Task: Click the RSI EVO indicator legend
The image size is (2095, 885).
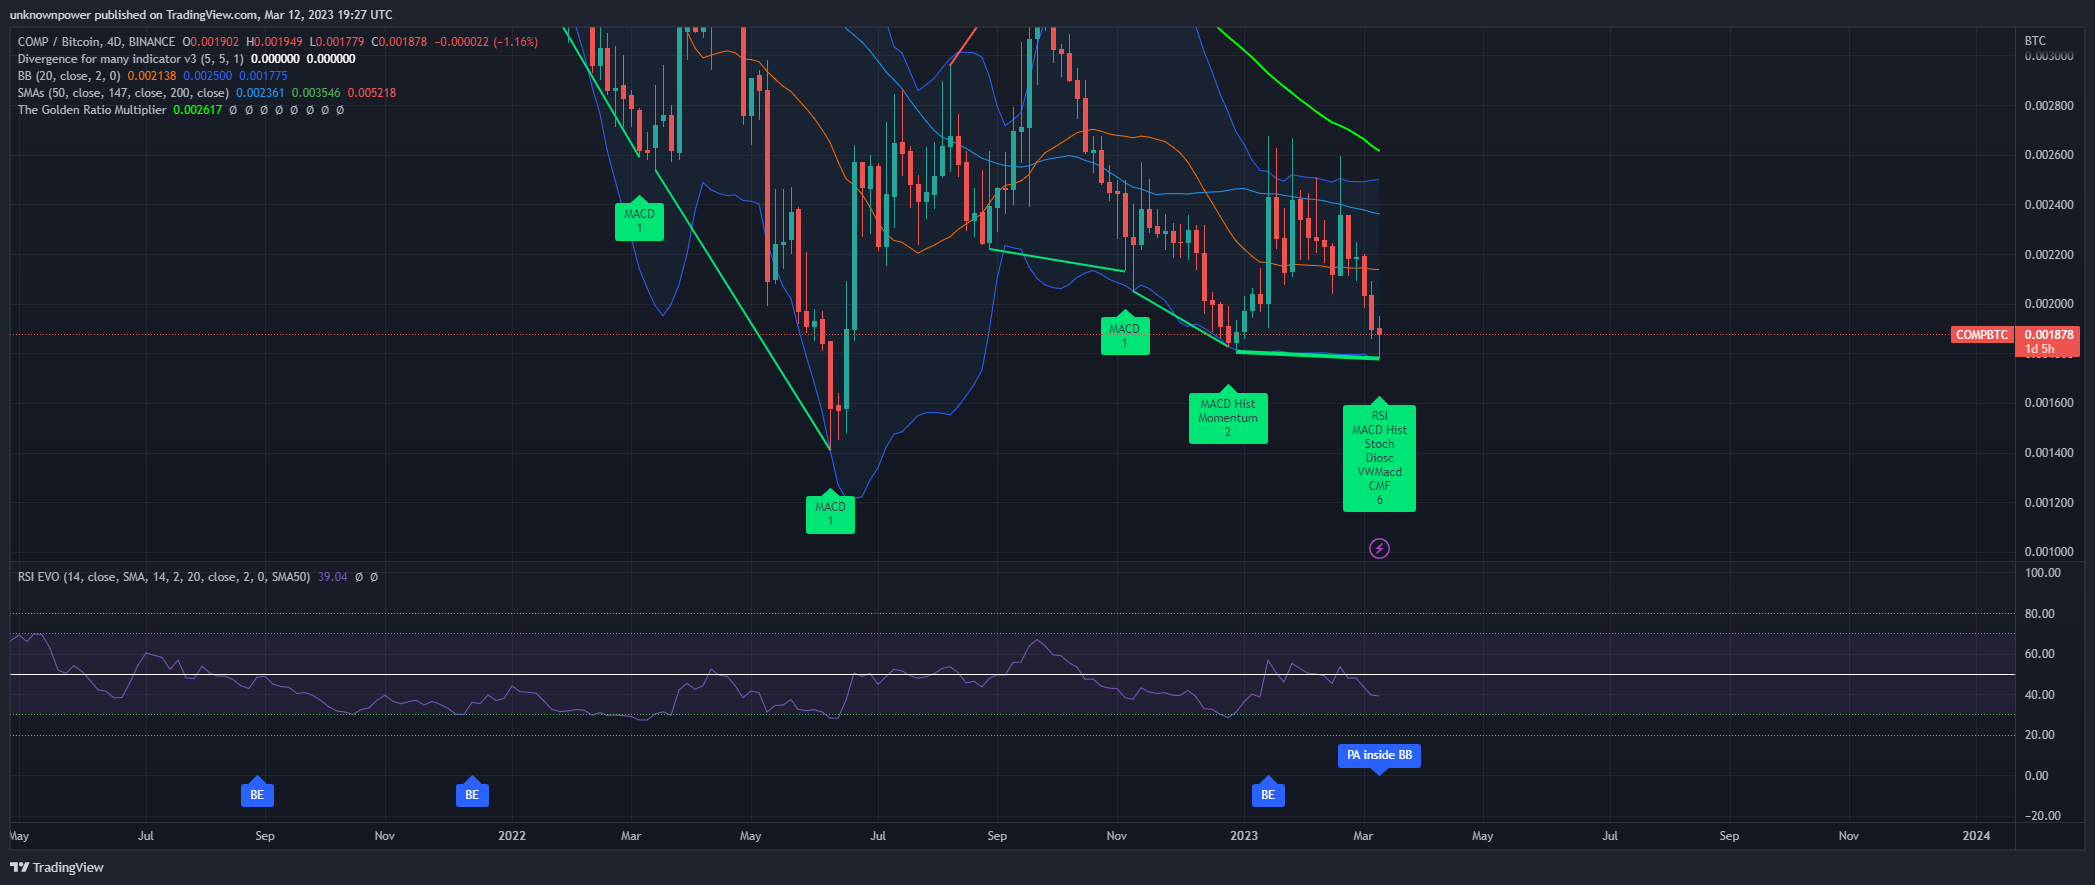Action: click(x=164, y=577)
